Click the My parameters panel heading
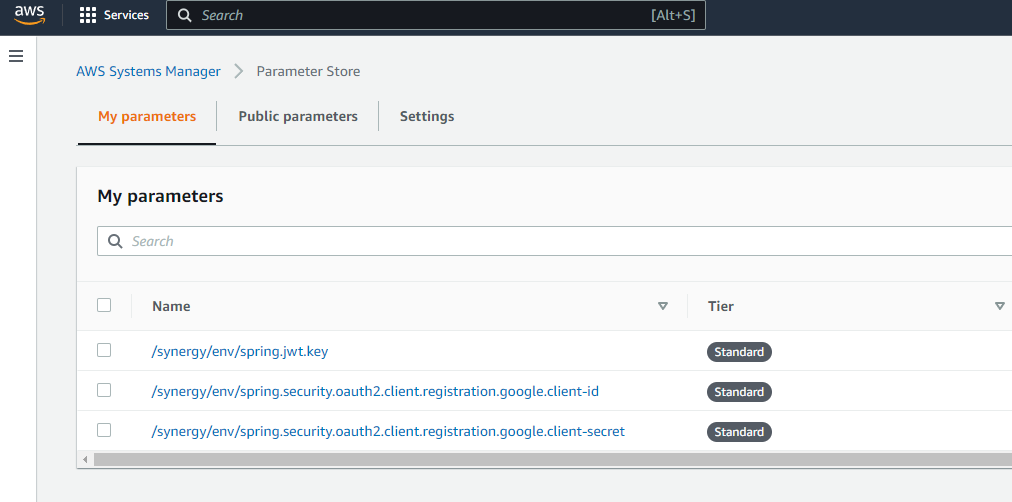 (160, 196)
